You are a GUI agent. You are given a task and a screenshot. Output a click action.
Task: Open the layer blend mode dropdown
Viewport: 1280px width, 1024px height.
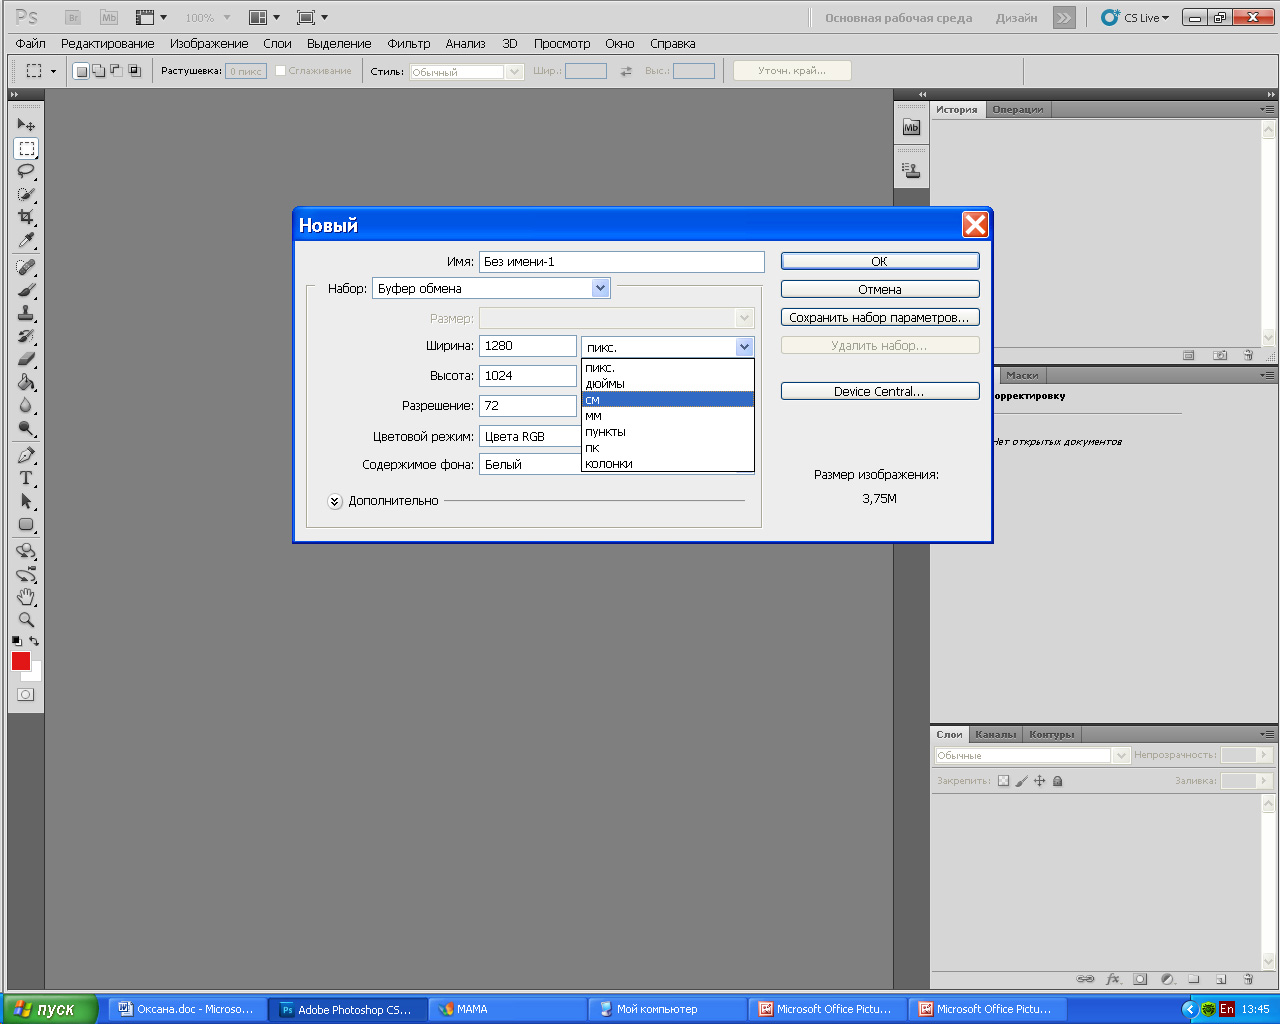pos(1032,756)
